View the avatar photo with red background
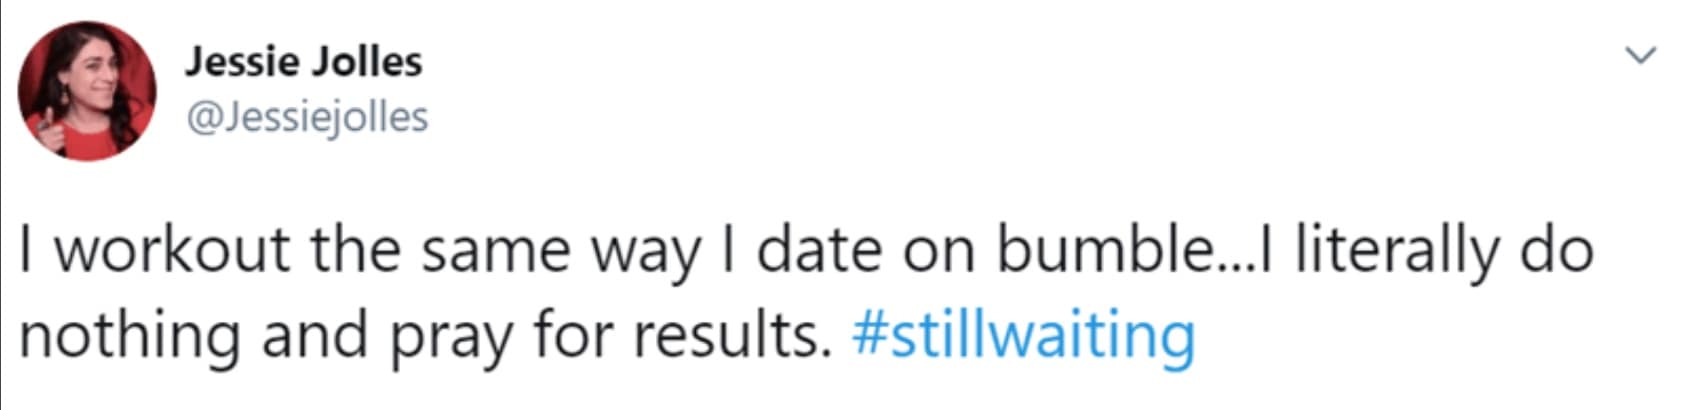Image resolution: width=1682 pixels, height=410 pixels. click(88, 90)
